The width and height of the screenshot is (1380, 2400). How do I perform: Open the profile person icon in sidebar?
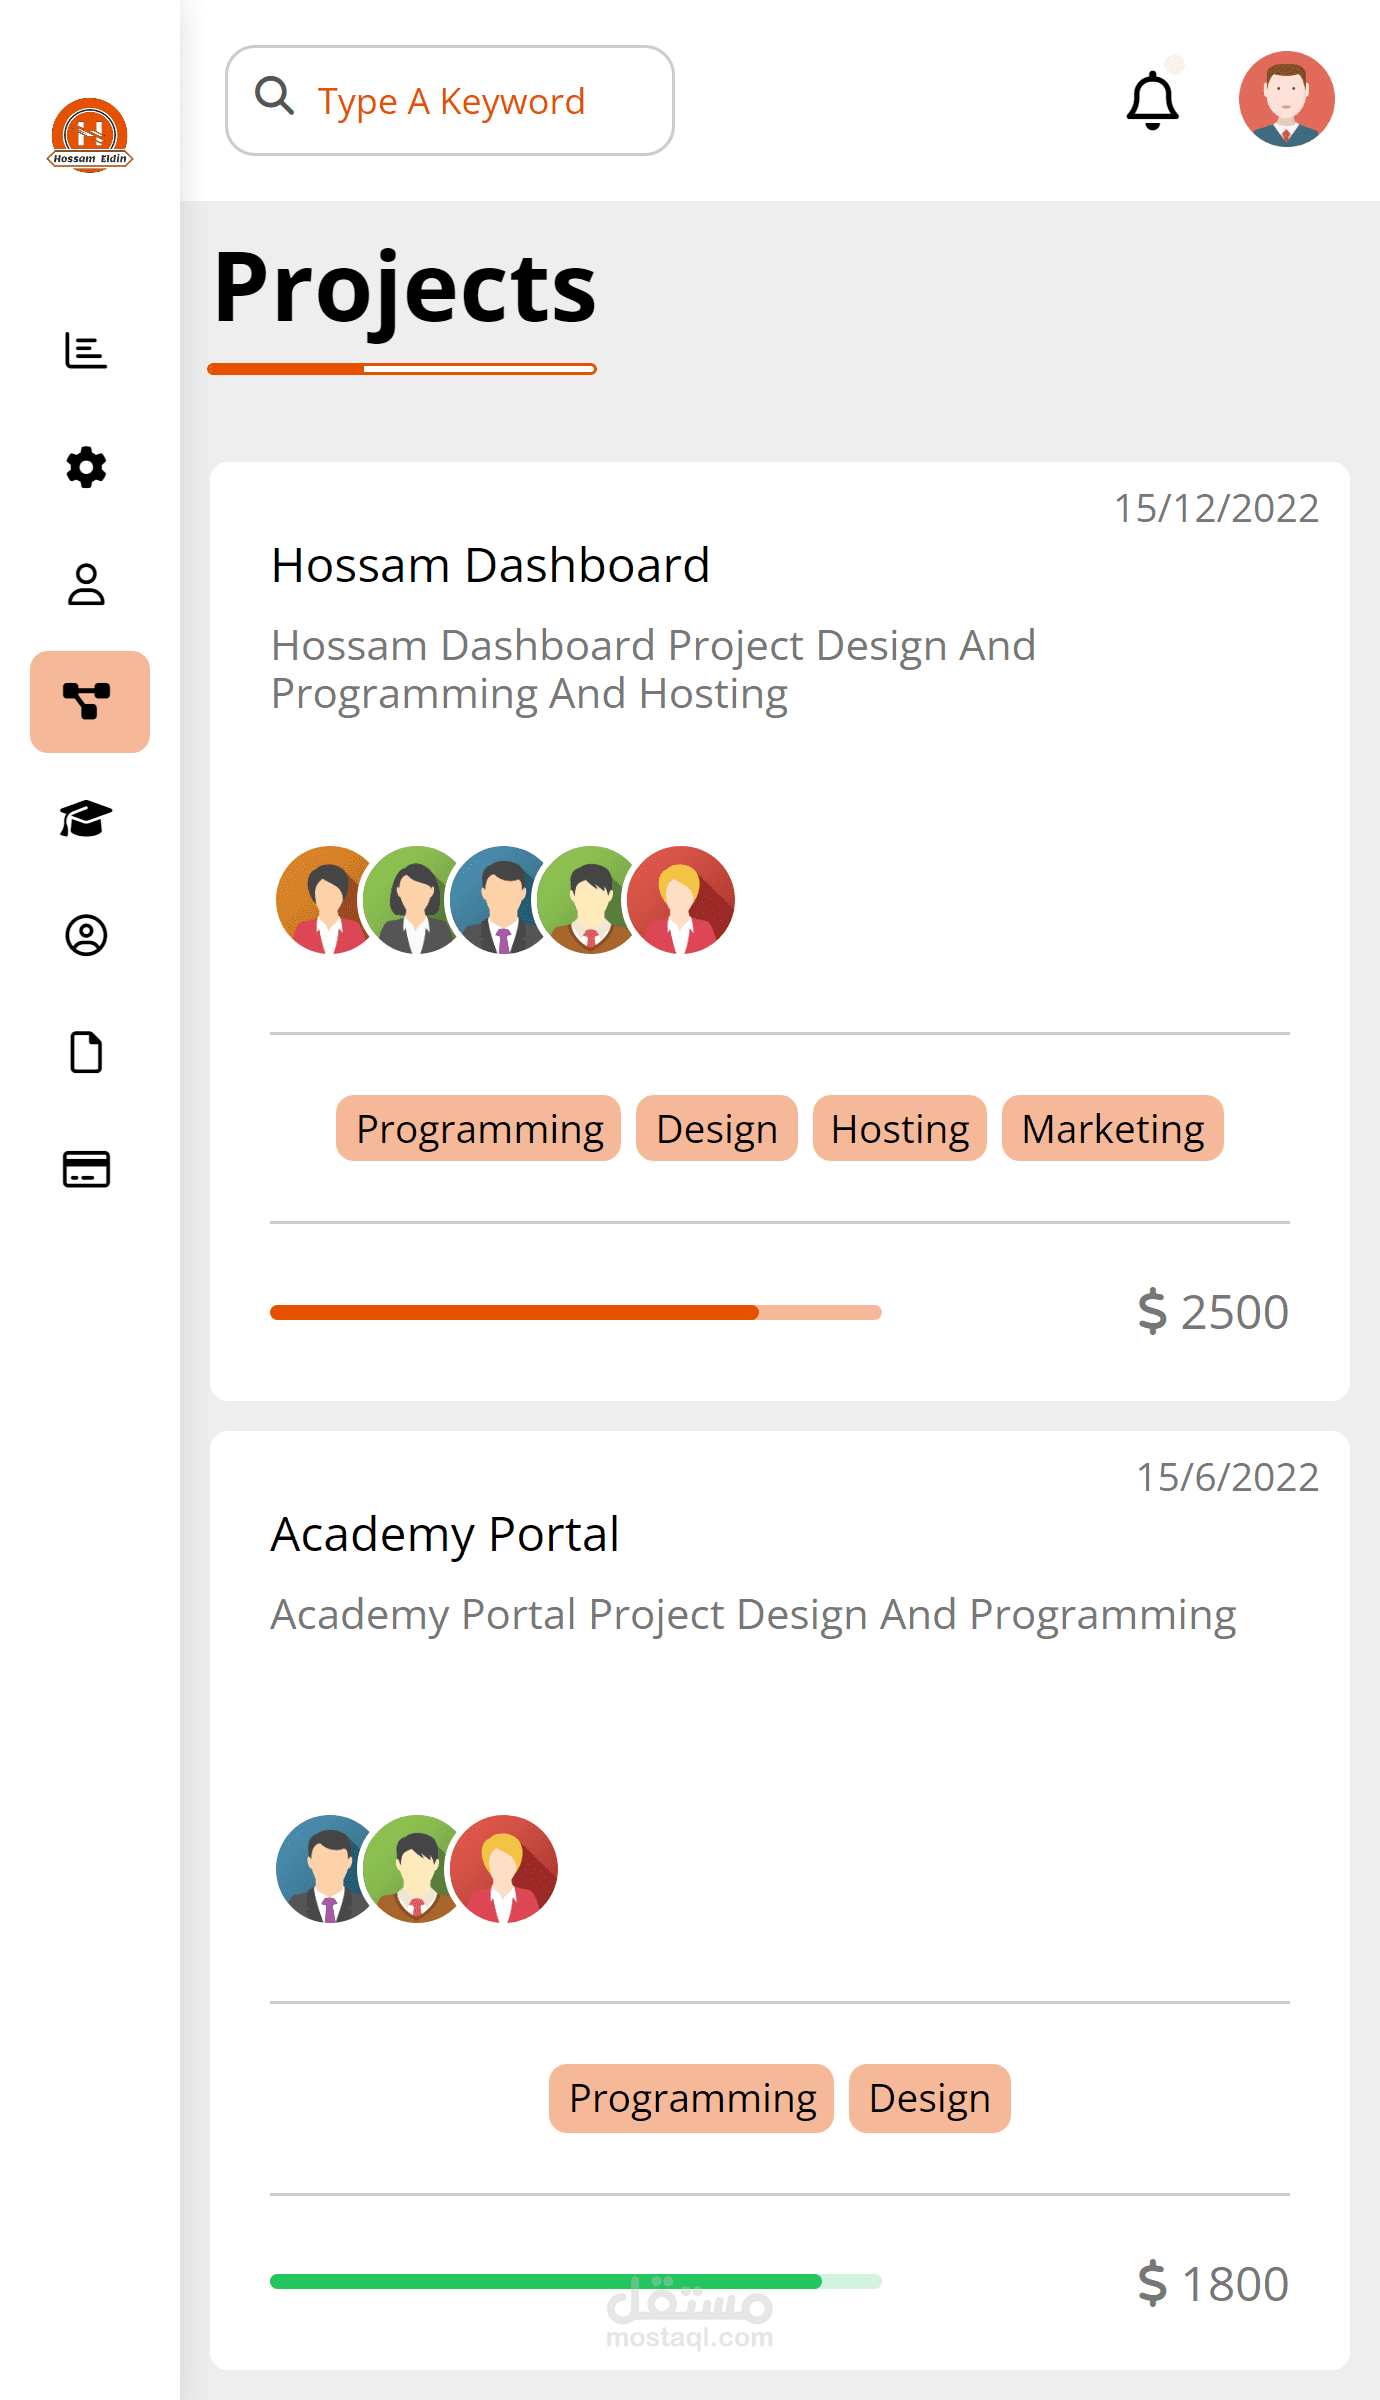point(86,584)
